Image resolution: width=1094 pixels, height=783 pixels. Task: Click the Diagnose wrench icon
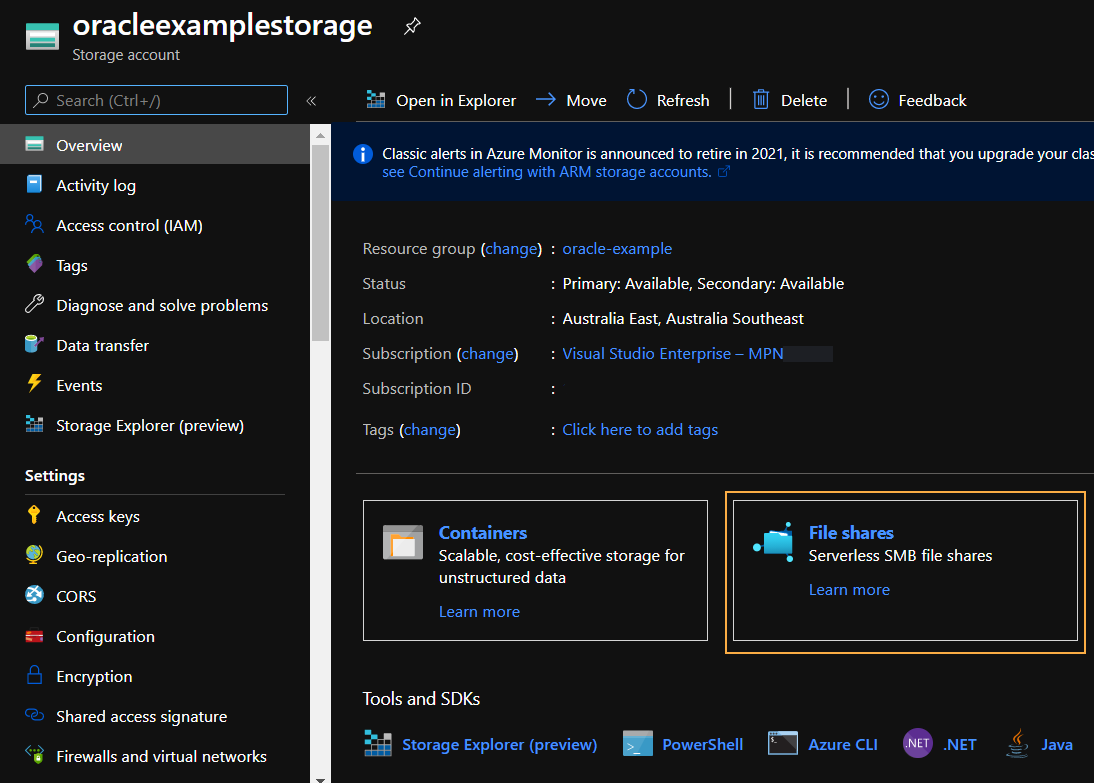pyautogui.click(x=34, y=304)
